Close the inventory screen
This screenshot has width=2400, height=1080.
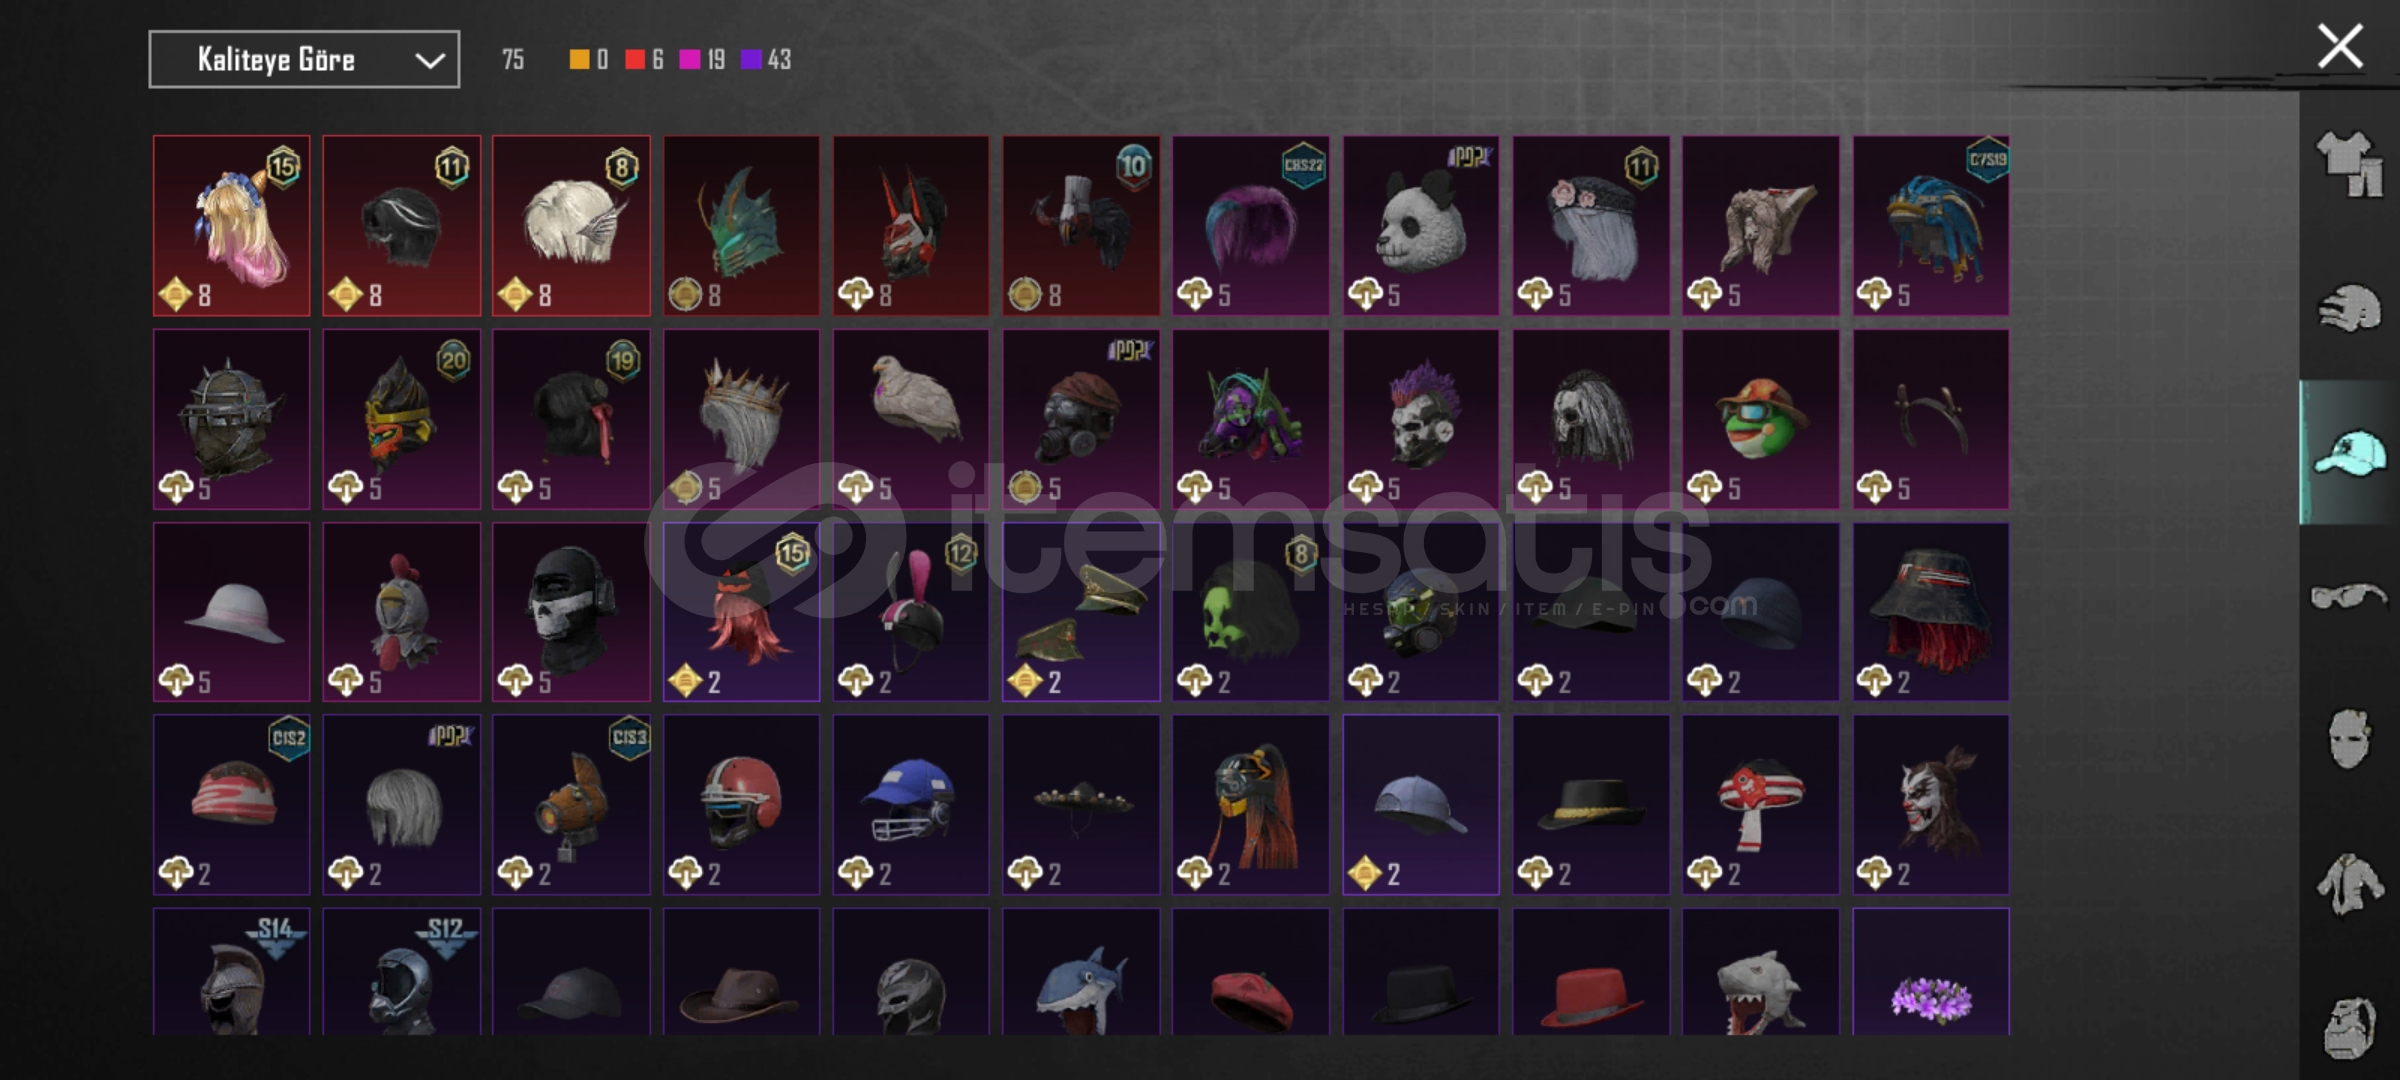(x=2340, y=47)
